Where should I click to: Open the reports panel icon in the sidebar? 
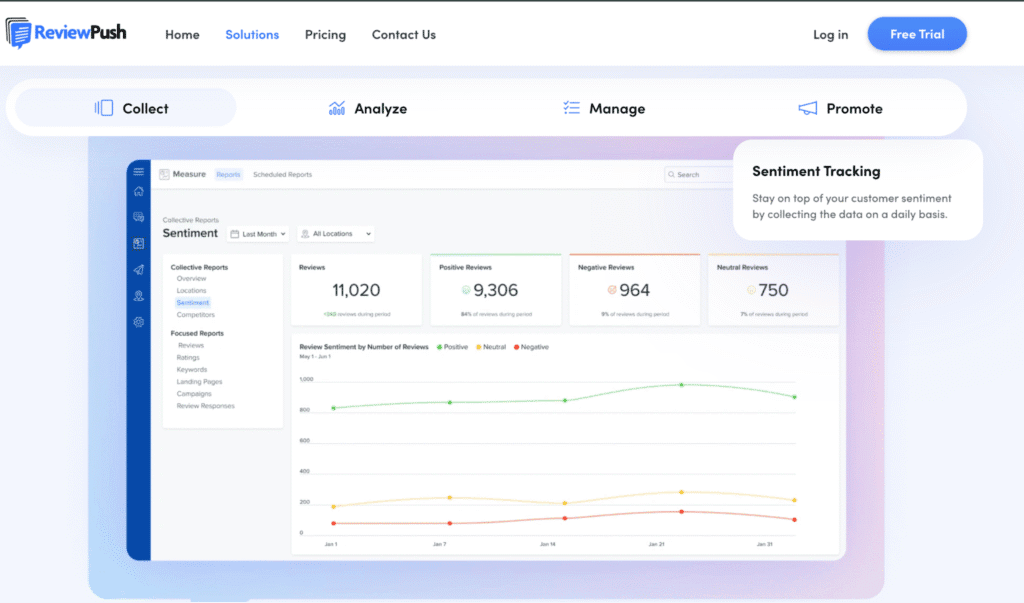click(139, 241)
